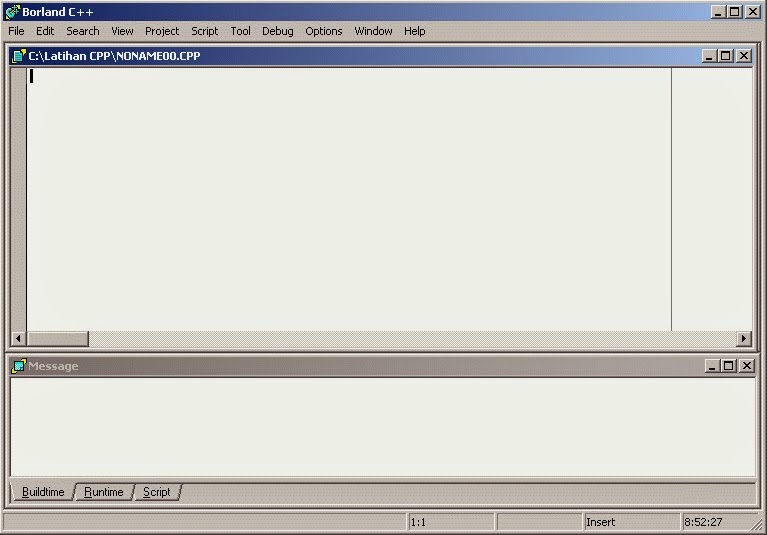
Task: Switch to the Runtime tab
Action: click(104, 491)
